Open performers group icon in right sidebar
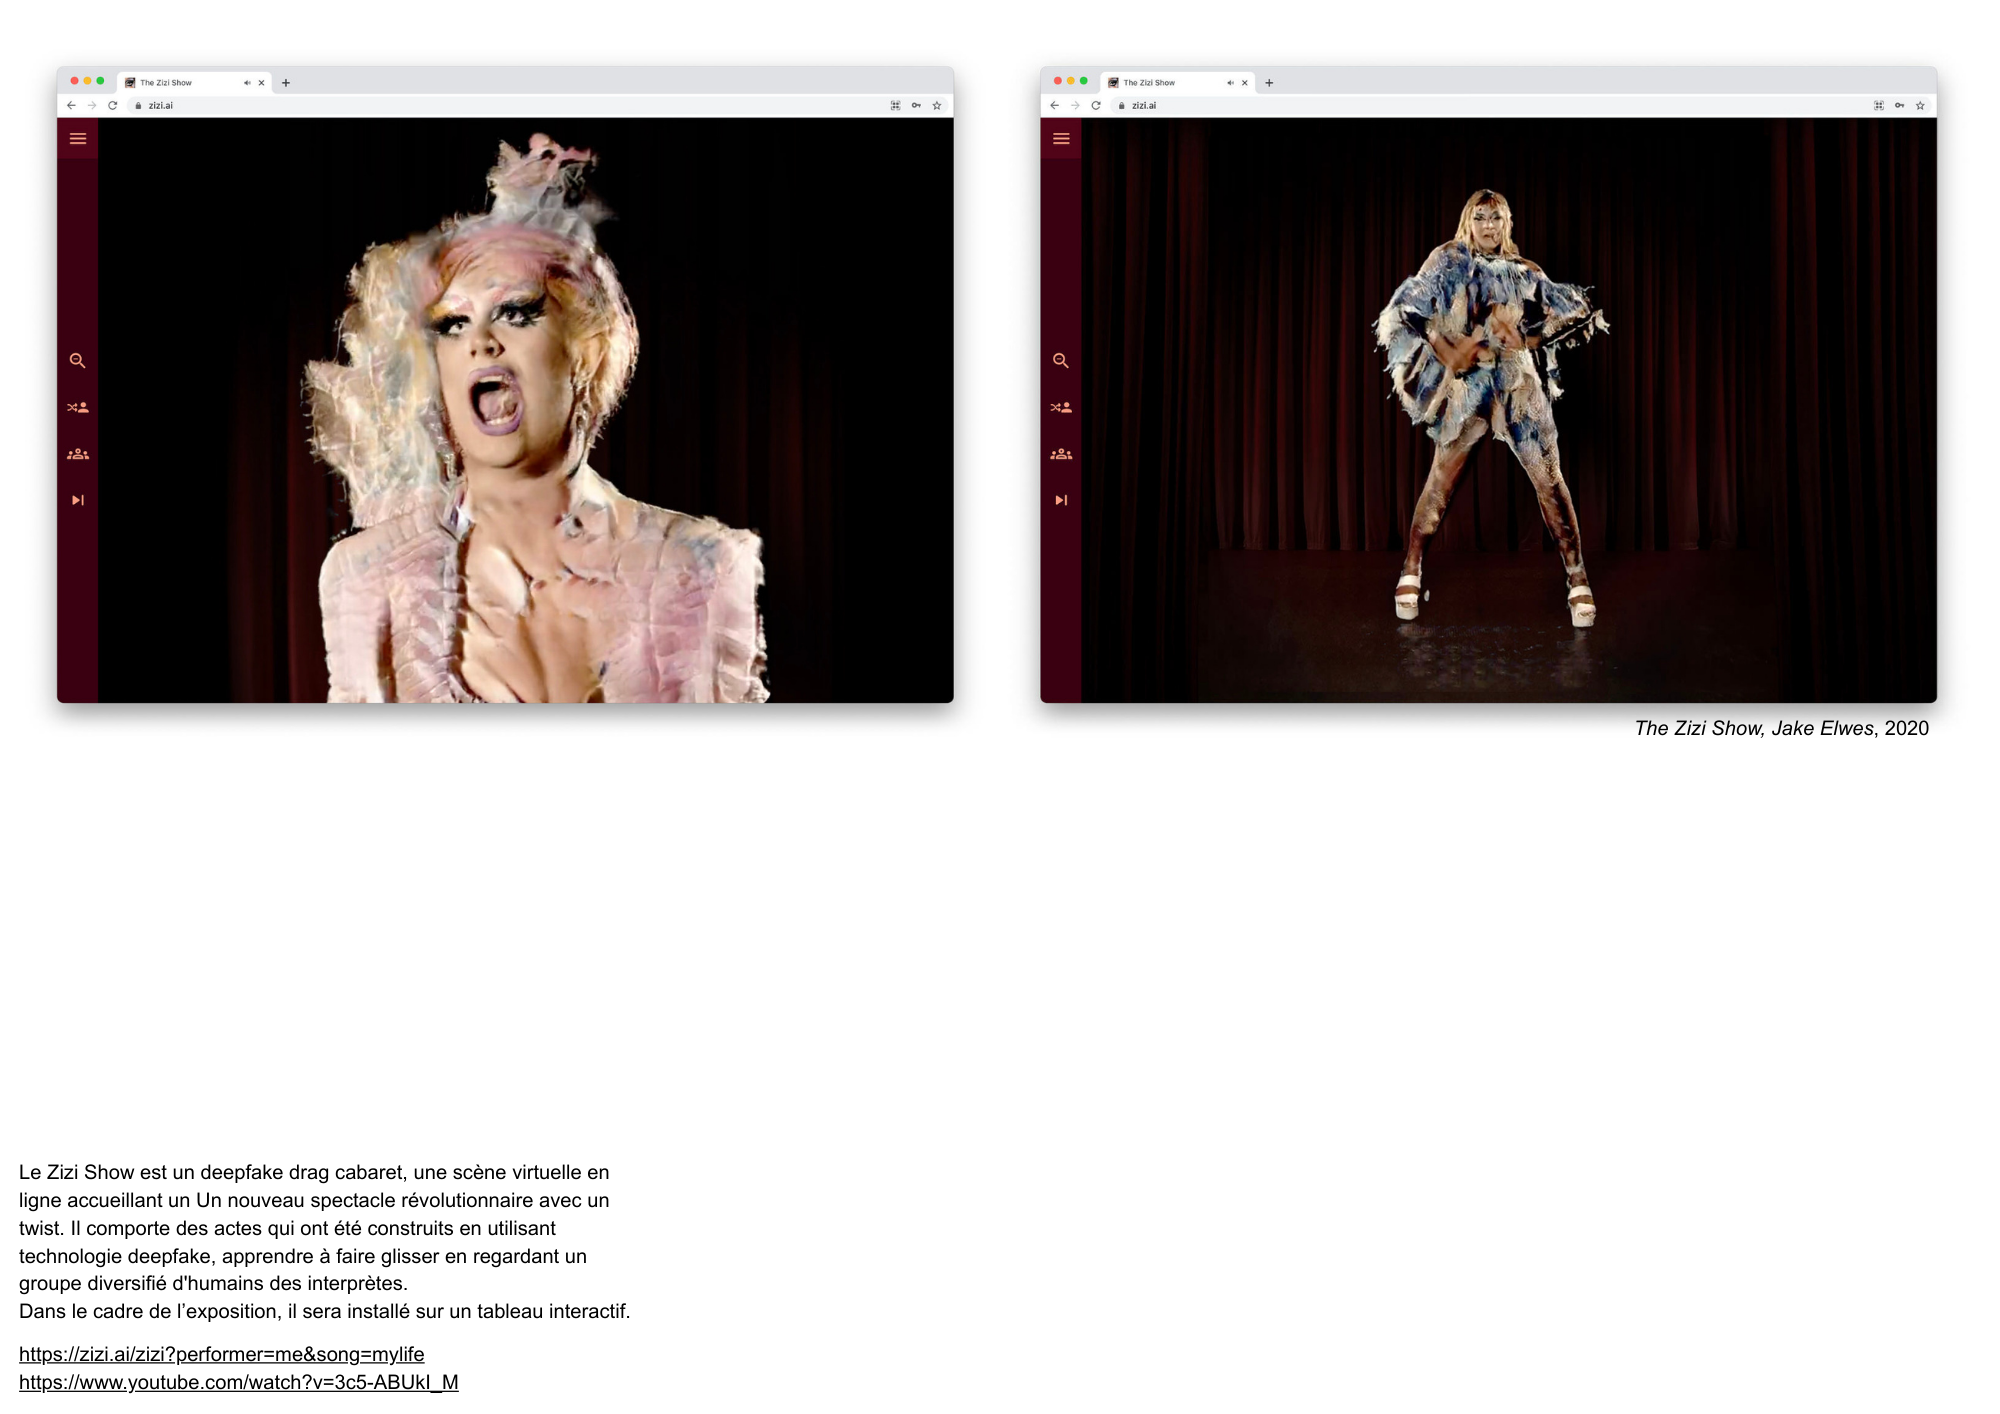This screenshot has height=1414, width=2000. point(1061,455)
